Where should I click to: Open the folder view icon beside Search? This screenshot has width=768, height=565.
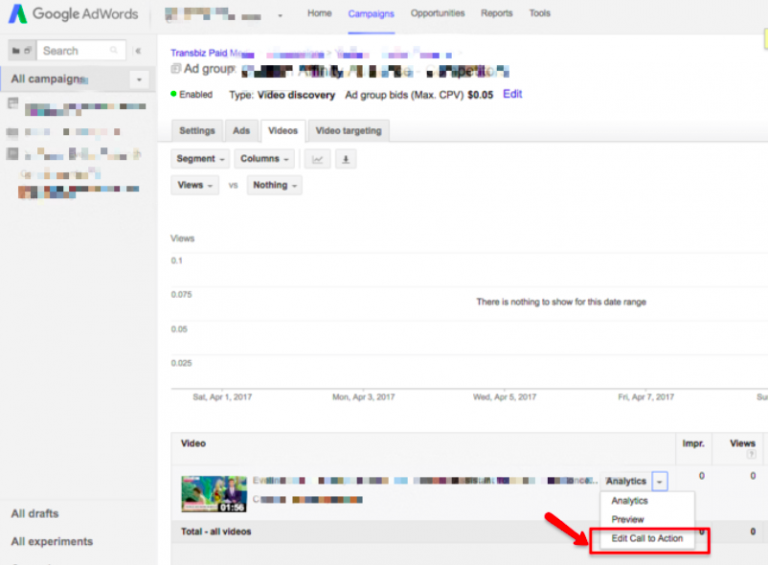pyautogui.click(x=22, y=50)
